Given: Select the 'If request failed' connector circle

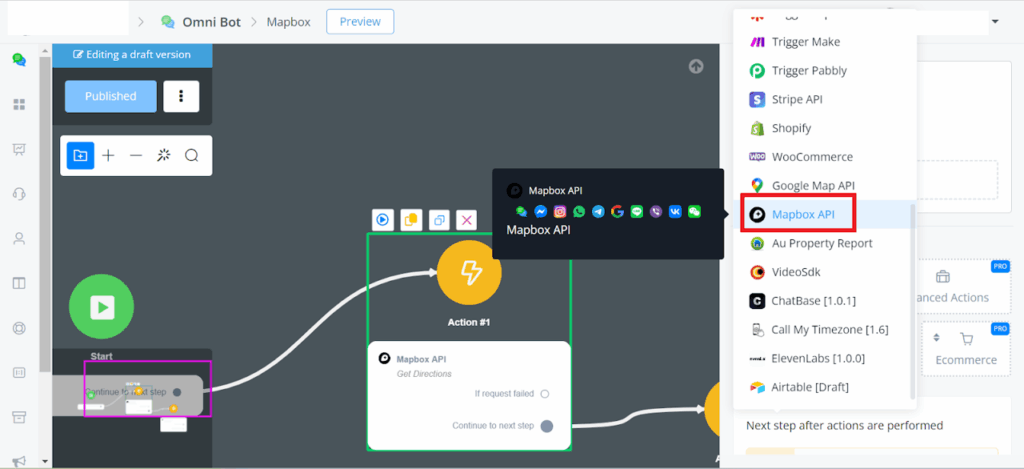Looking at the screenshot, I should click(x=545, y=394).
